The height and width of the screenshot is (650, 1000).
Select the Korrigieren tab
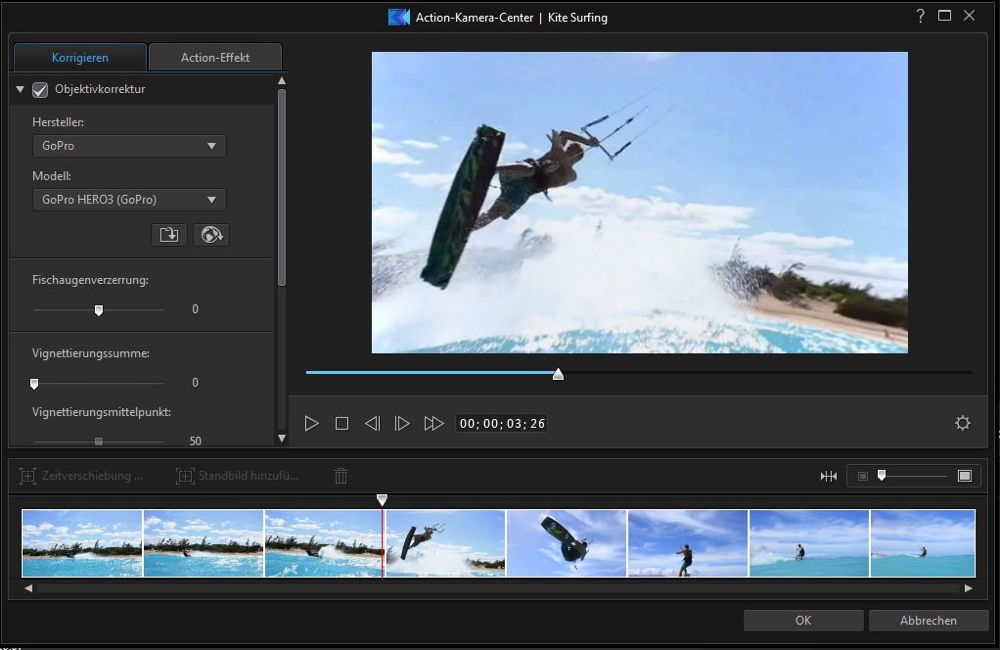click(x=80, y=58)
